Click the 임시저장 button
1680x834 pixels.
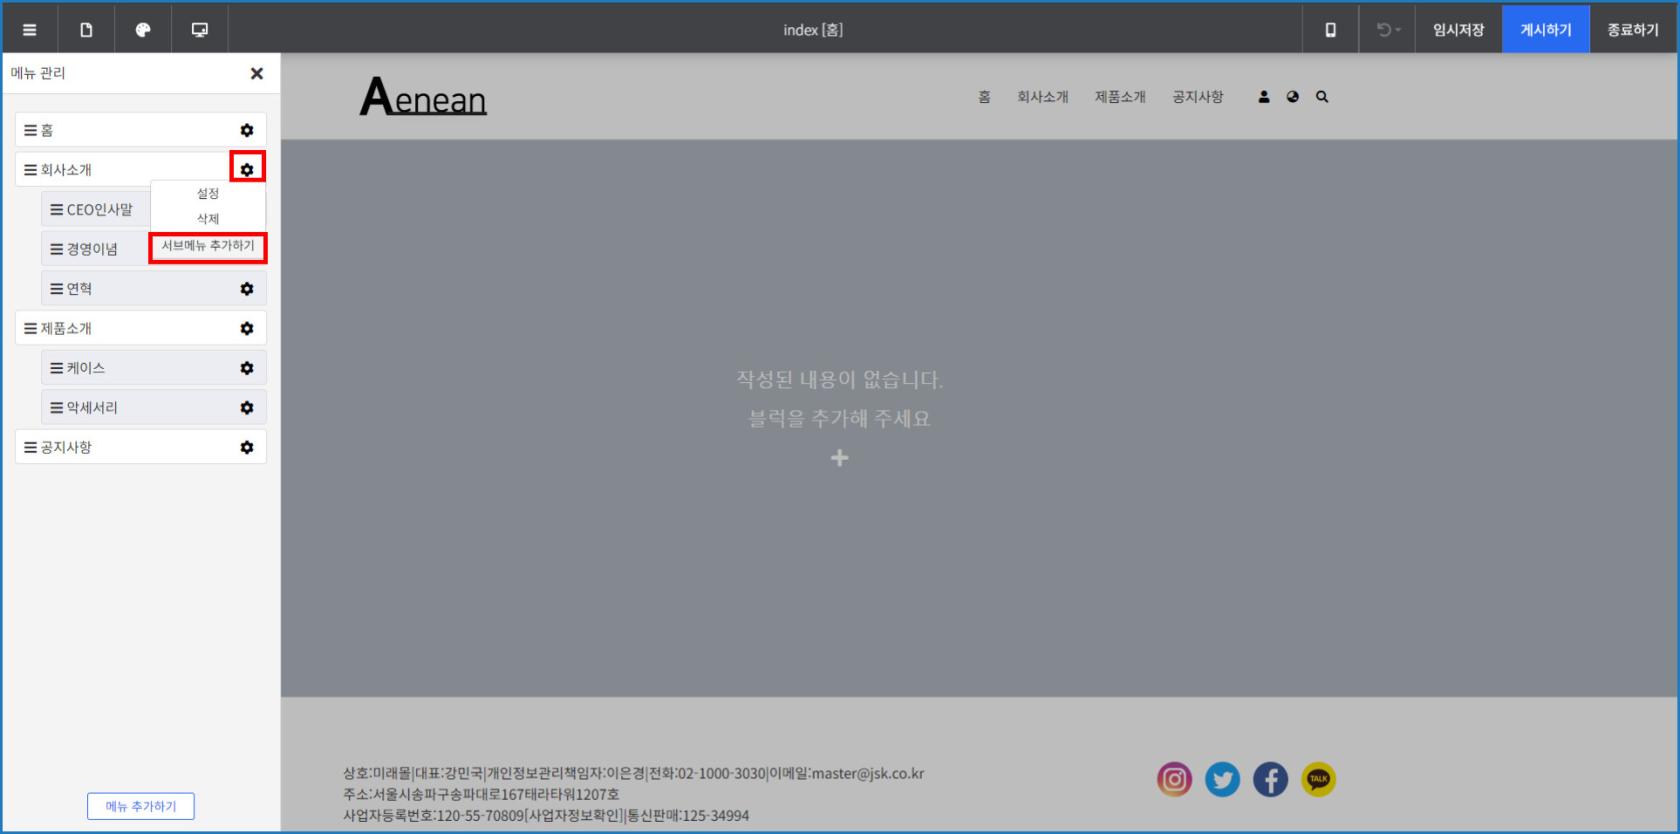tap(1458, 30)
